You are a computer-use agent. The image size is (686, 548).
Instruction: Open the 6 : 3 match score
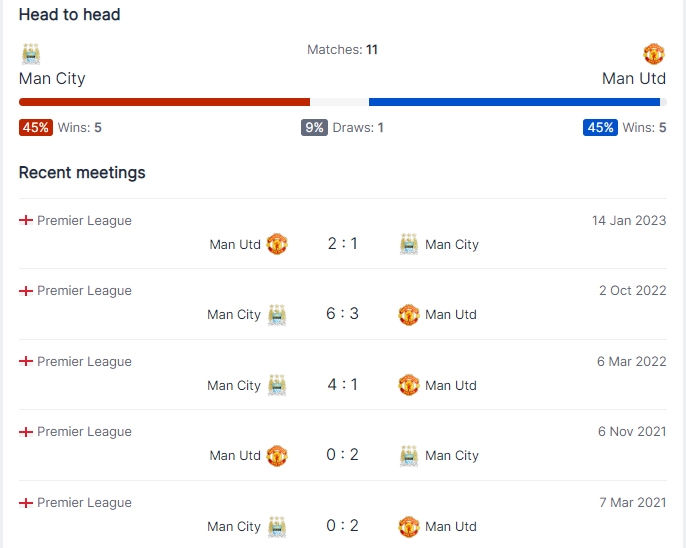point(343,314)
